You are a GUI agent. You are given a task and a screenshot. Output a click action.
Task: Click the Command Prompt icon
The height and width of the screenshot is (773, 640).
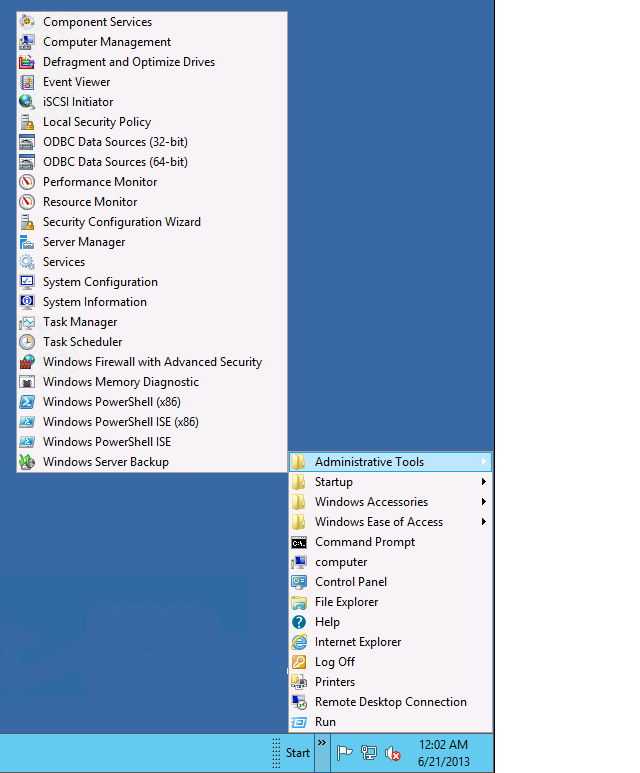[299, 542]
